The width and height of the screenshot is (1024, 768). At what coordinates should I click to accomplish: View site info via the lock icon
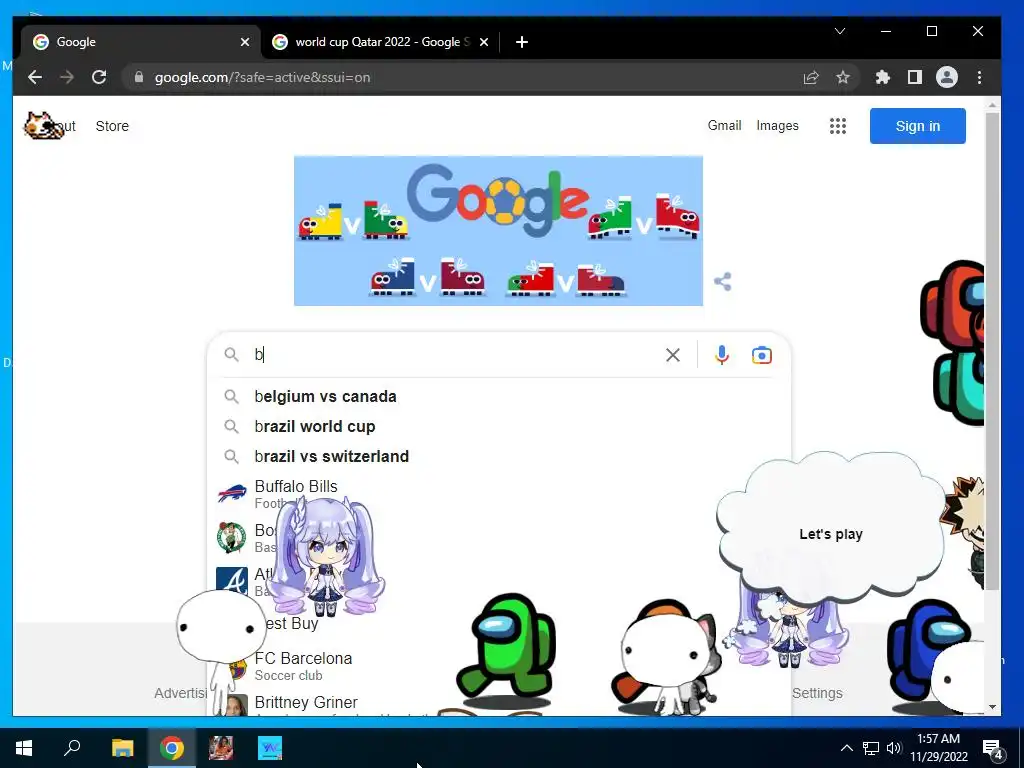point(138,77)
